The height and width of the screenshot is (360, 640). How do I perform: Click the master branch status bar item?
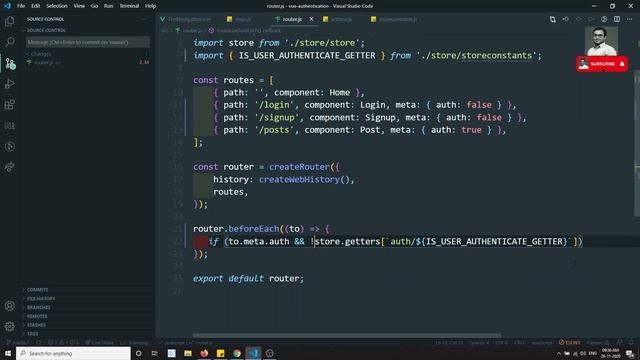18,342
